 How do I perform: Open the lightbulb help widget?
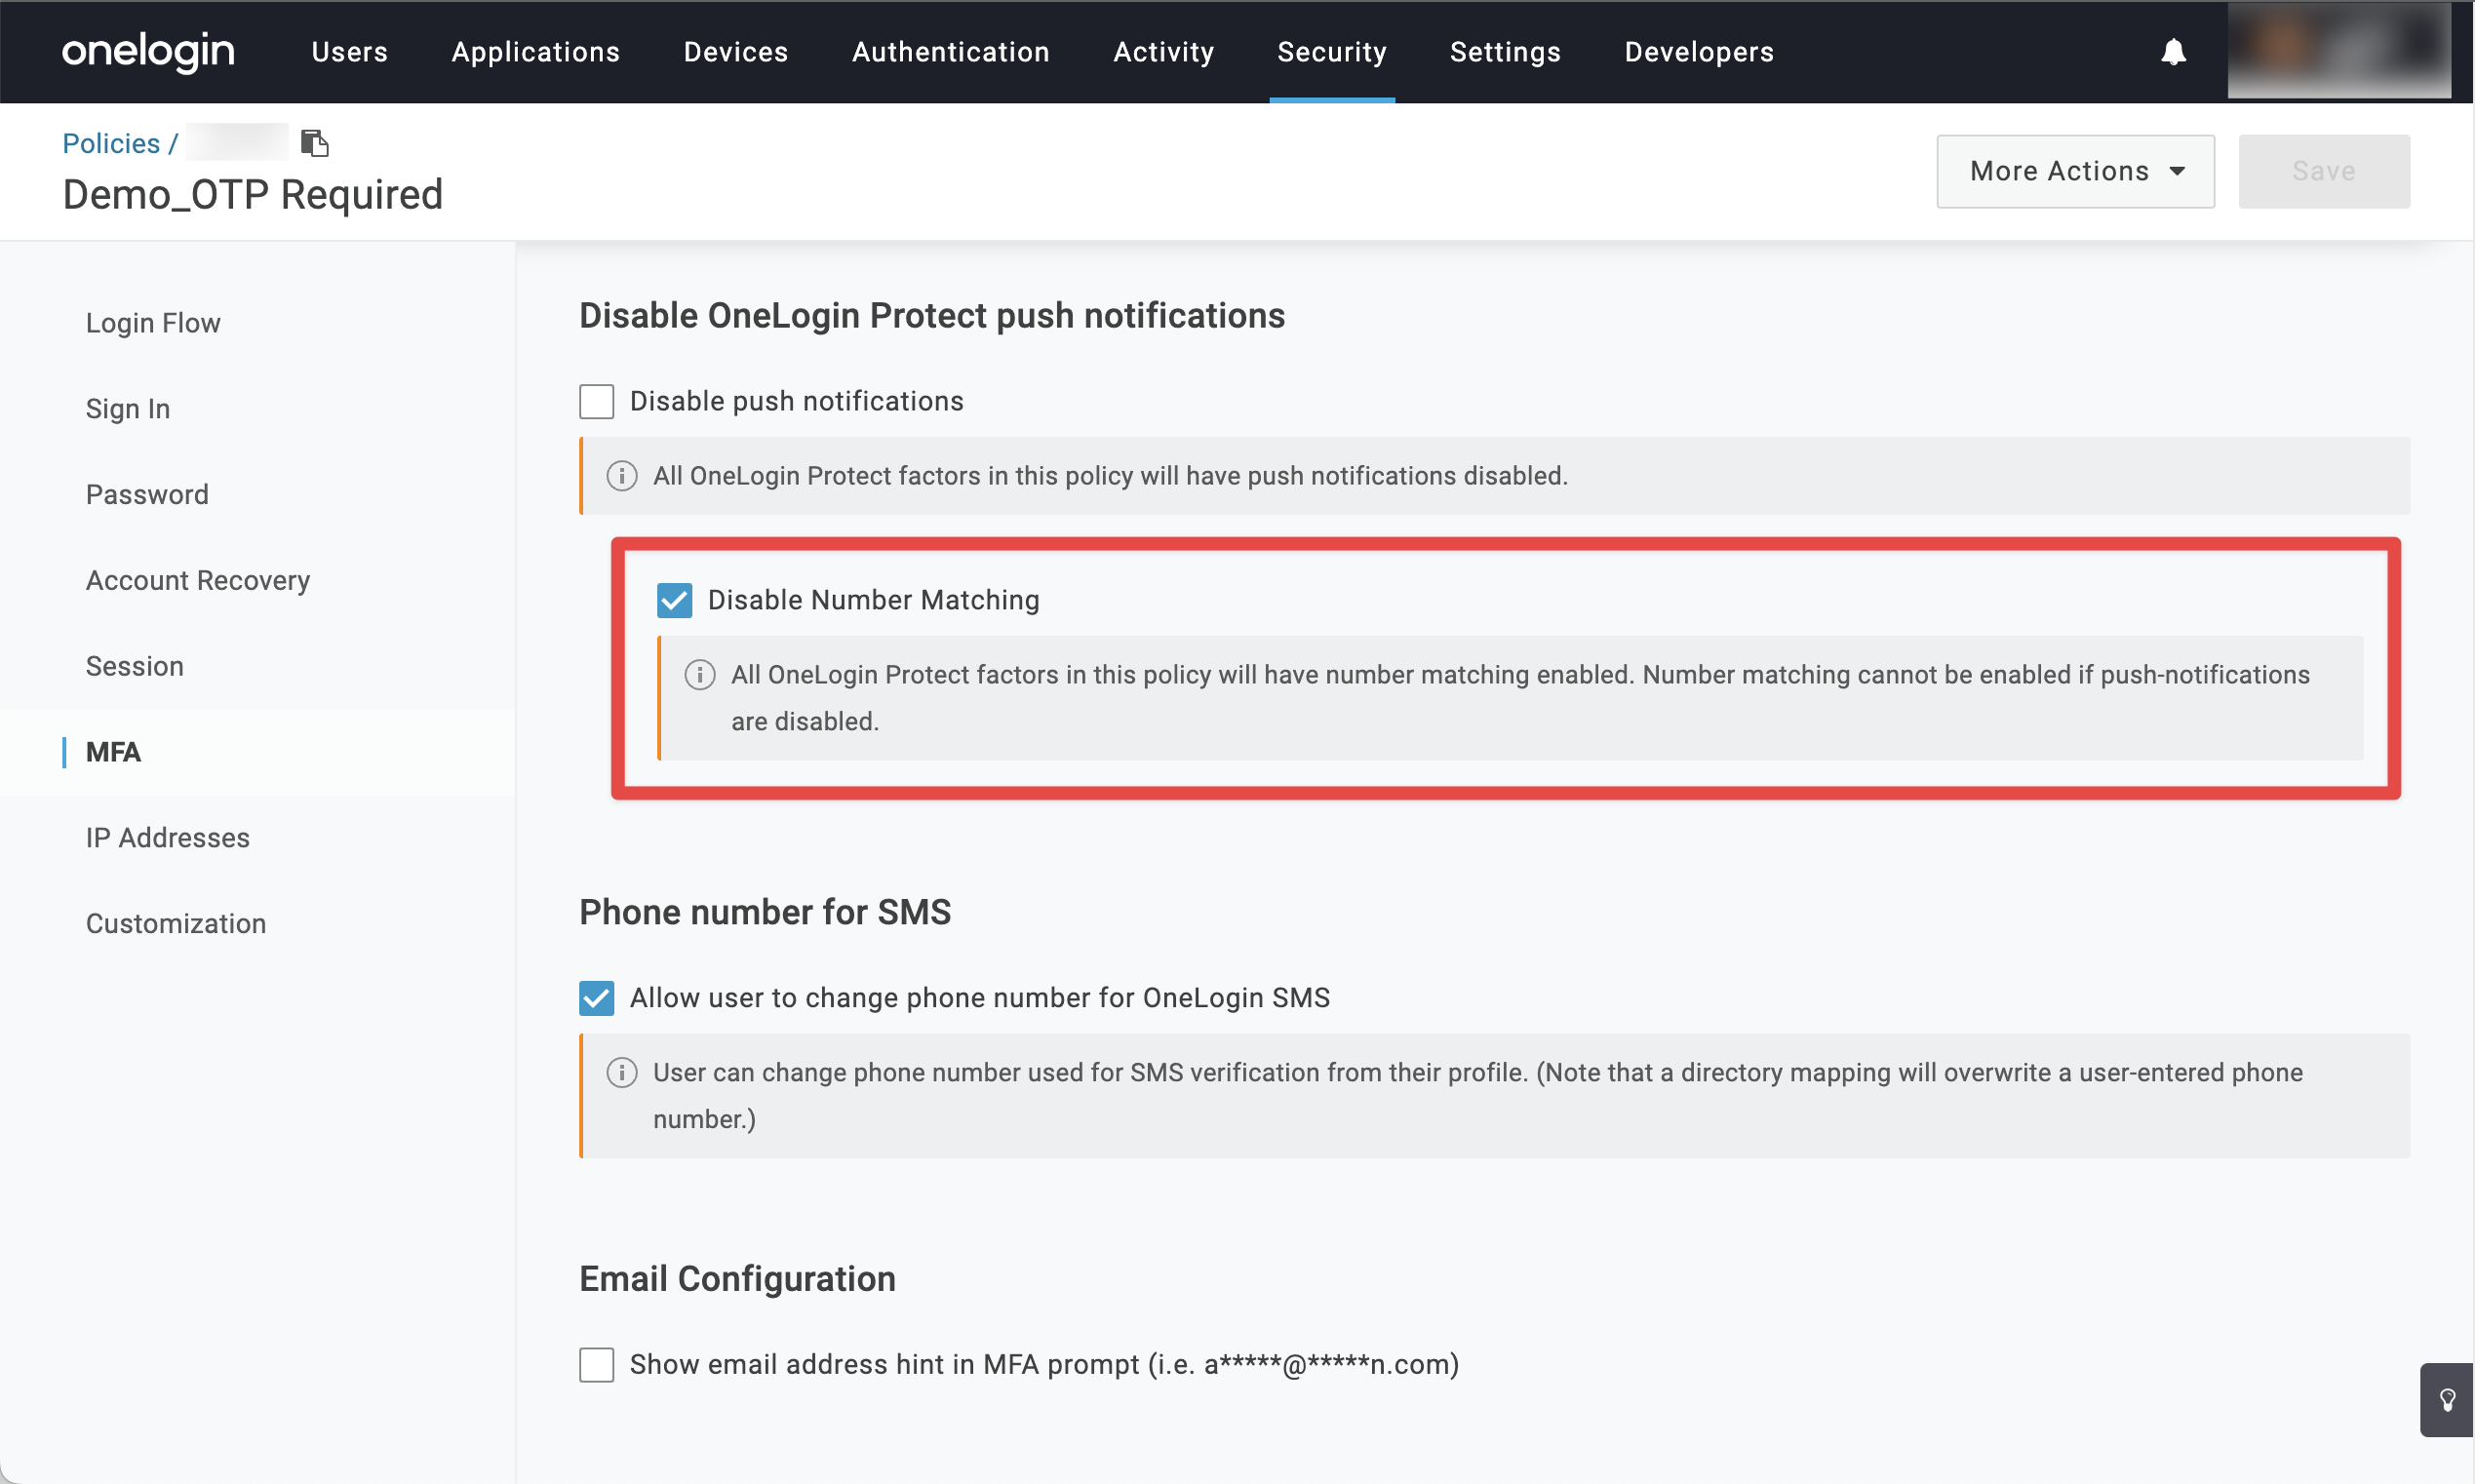(2446, 1399)
